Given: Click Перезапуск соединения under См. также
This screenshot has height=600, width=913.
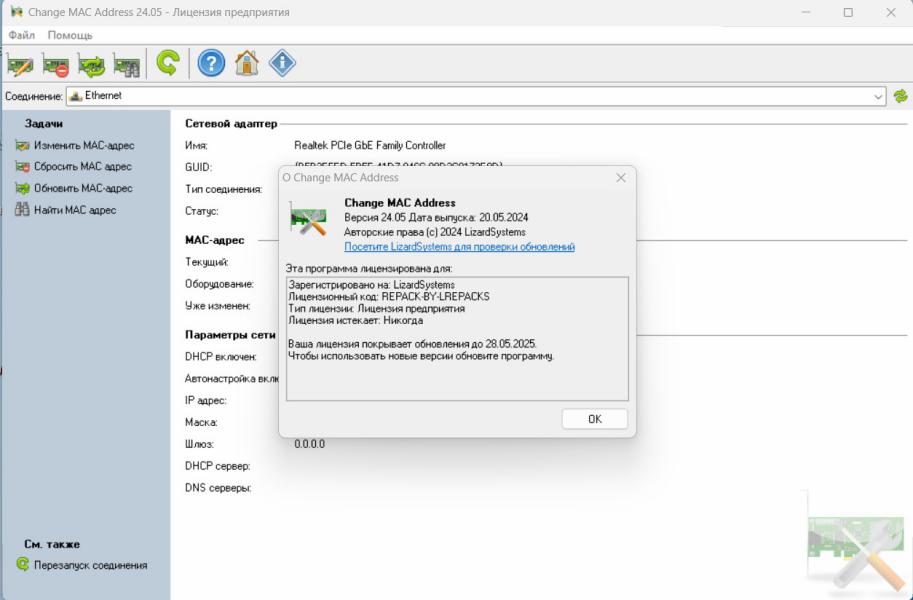Looking at the screenshot, I should coord(82,565).
